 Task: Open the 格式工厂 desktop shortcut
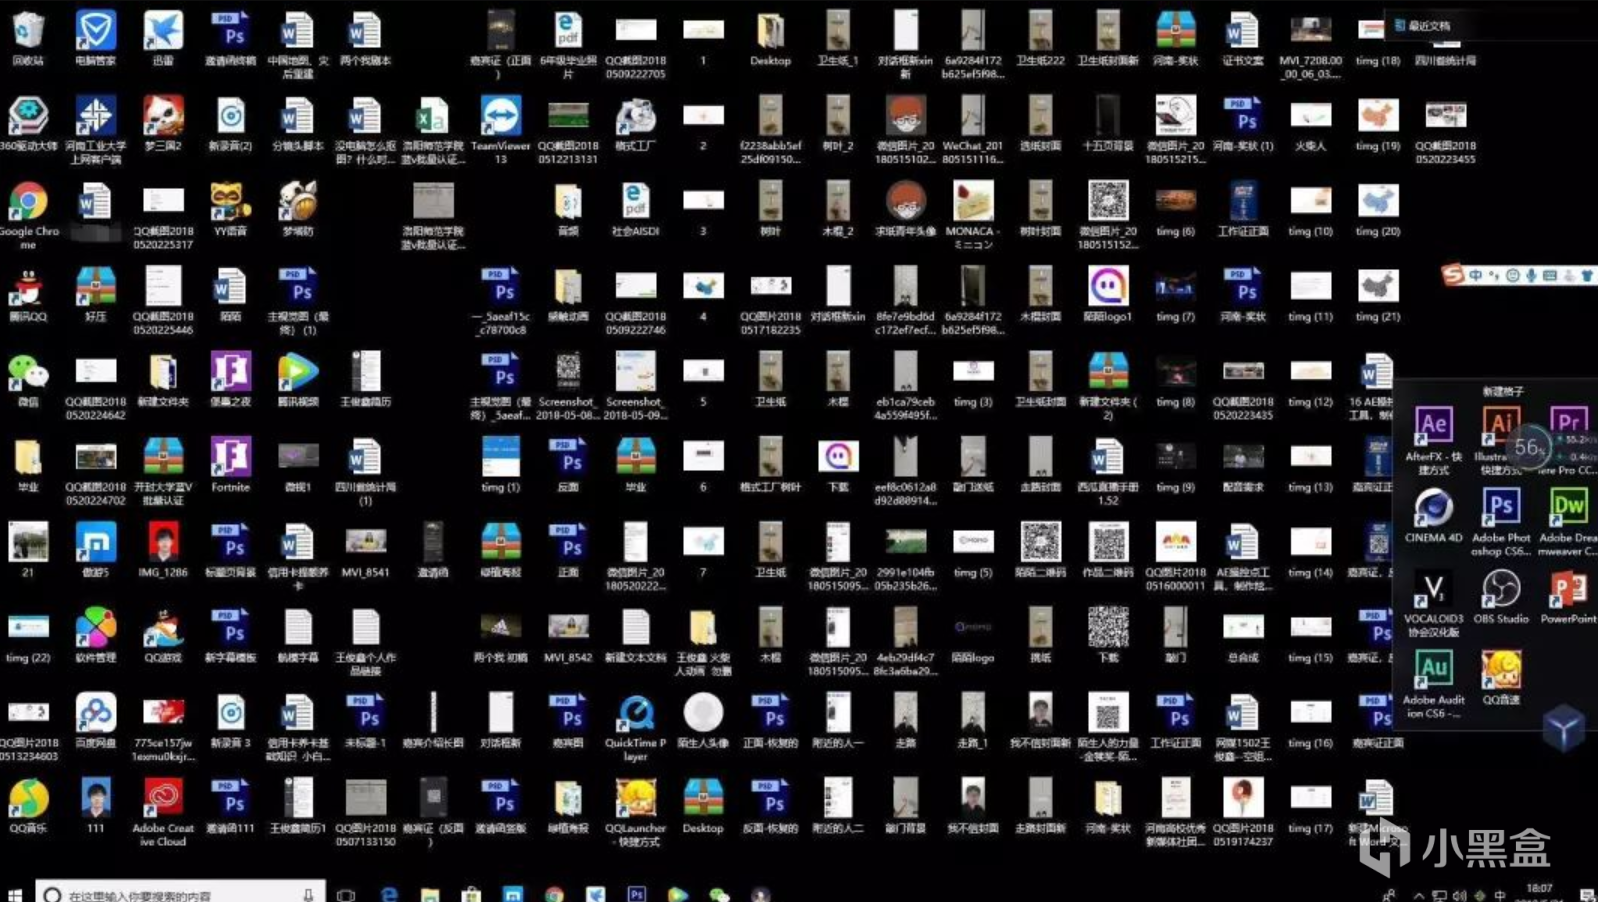(x=636, y=123)
